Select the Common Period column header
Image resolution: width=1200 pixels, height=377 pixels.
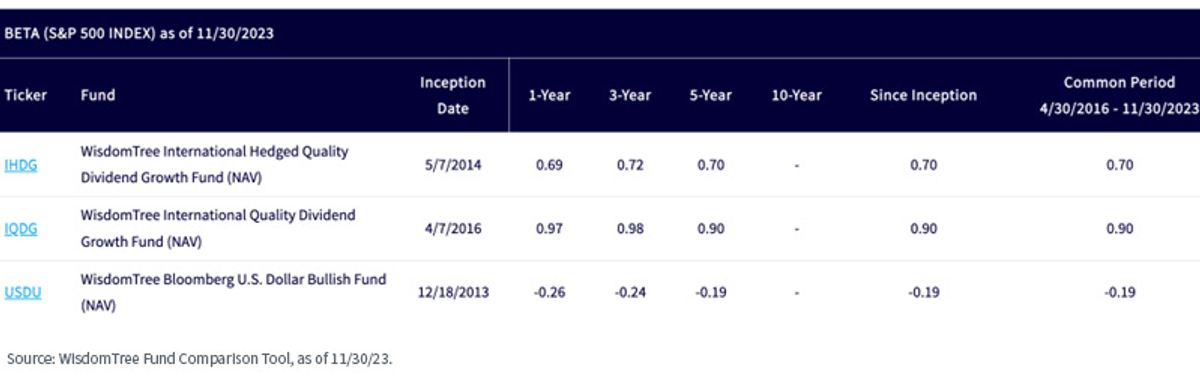(x=1119, y=96)
